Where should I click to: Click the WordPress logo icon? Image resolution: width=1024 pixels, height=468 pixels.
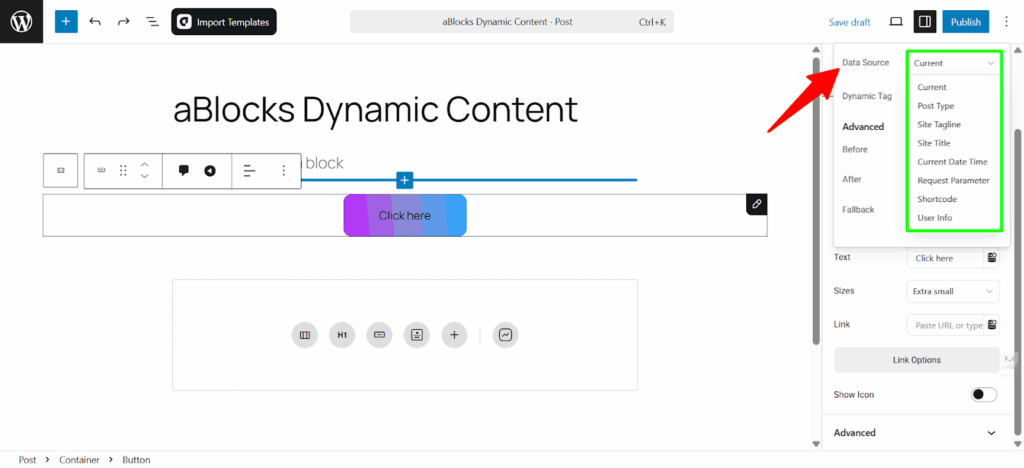pos(22,22)
